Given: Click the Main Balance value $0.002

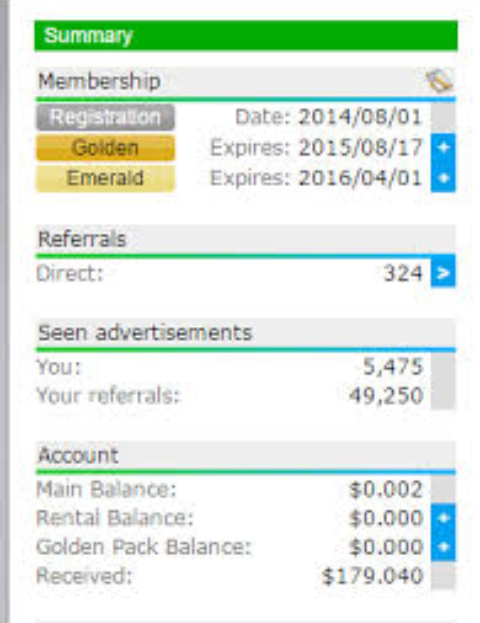Looking at the screenshot, I should point(385,490).
